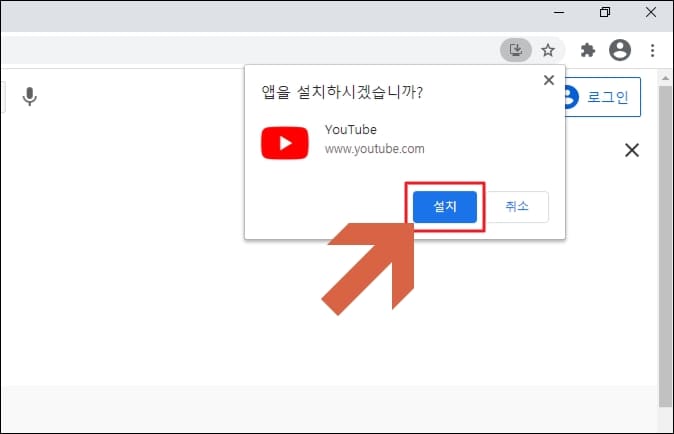Bookmark this page with the star icon
Screen dimensions: 674x434
point(548,50)
